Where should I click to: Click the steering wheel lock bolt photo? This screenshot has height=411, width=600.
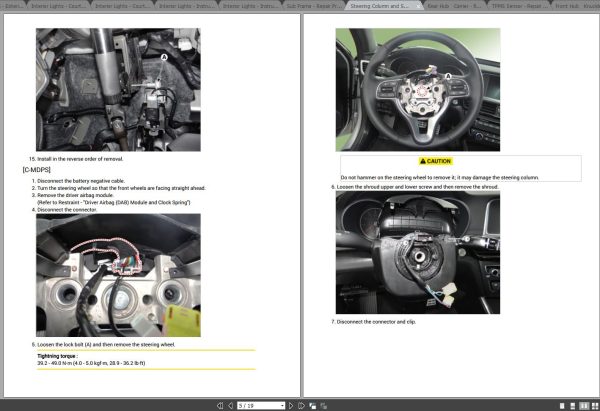pyautogui.click(x=418, y=90)
